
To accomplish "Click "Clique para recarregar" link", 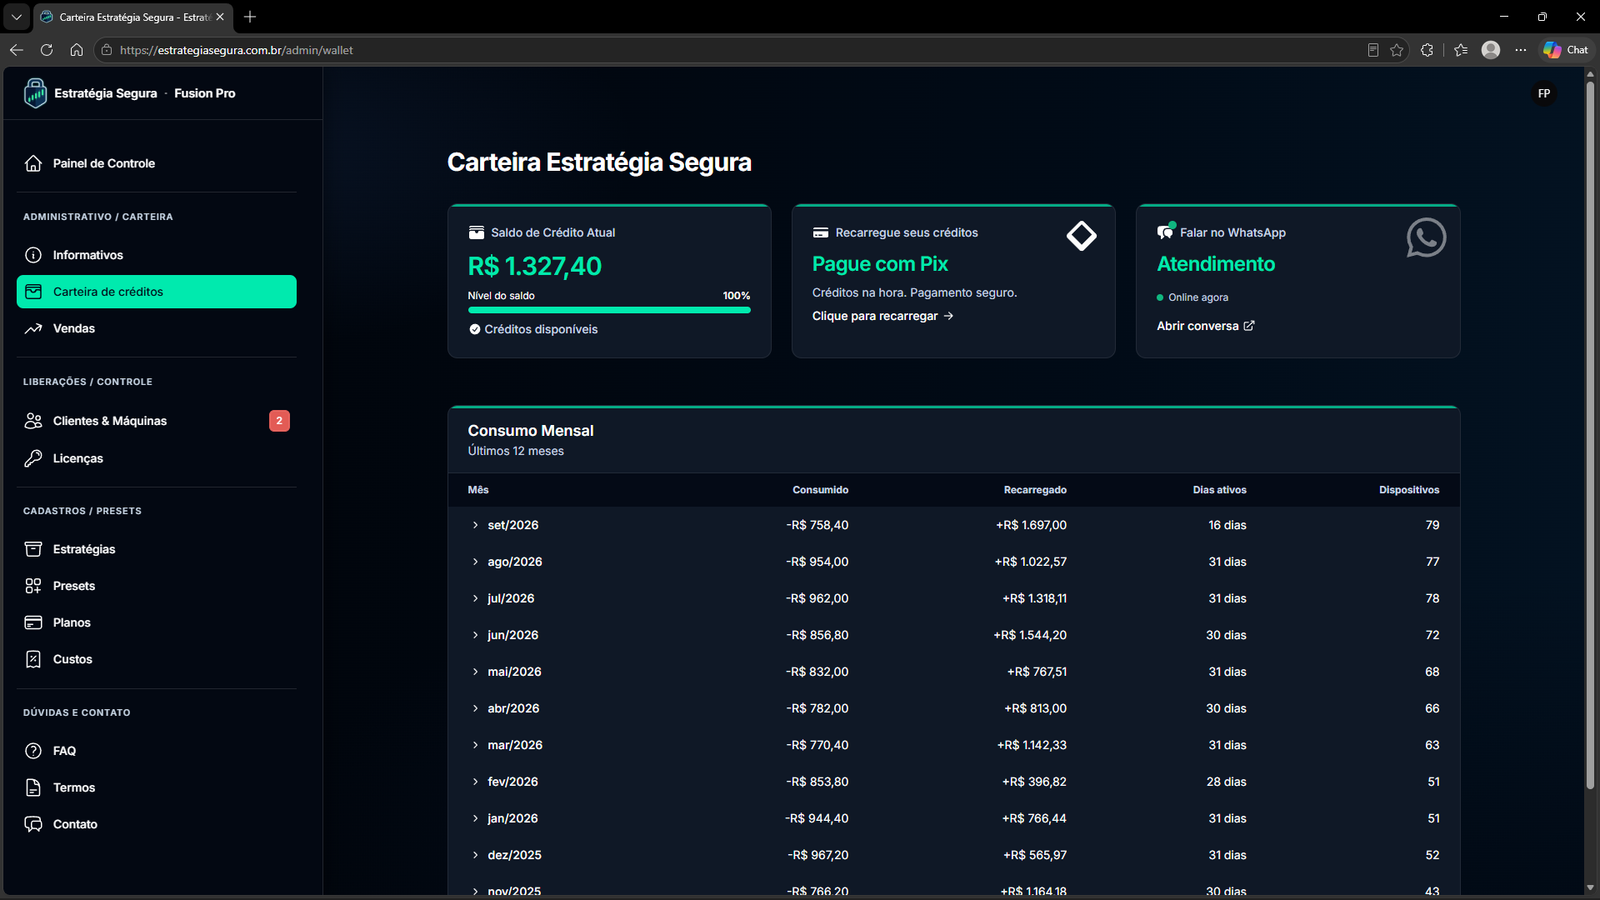I will [x=883, y=316].
